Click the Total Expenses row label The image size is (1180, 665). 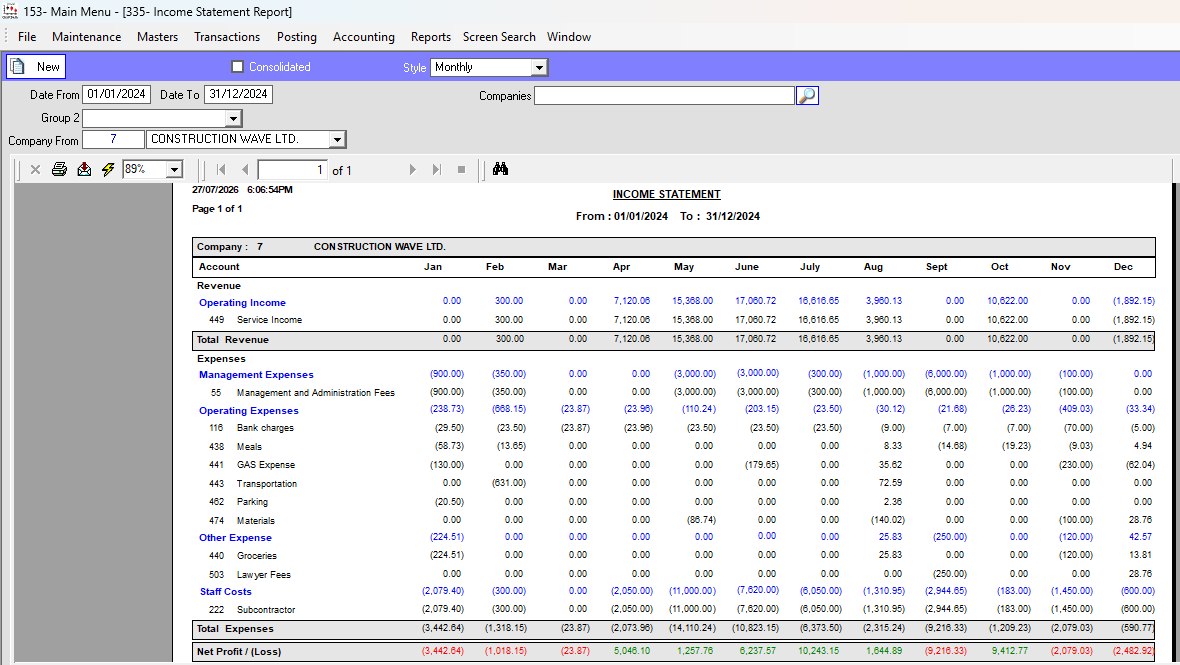(x=235, y=629)
